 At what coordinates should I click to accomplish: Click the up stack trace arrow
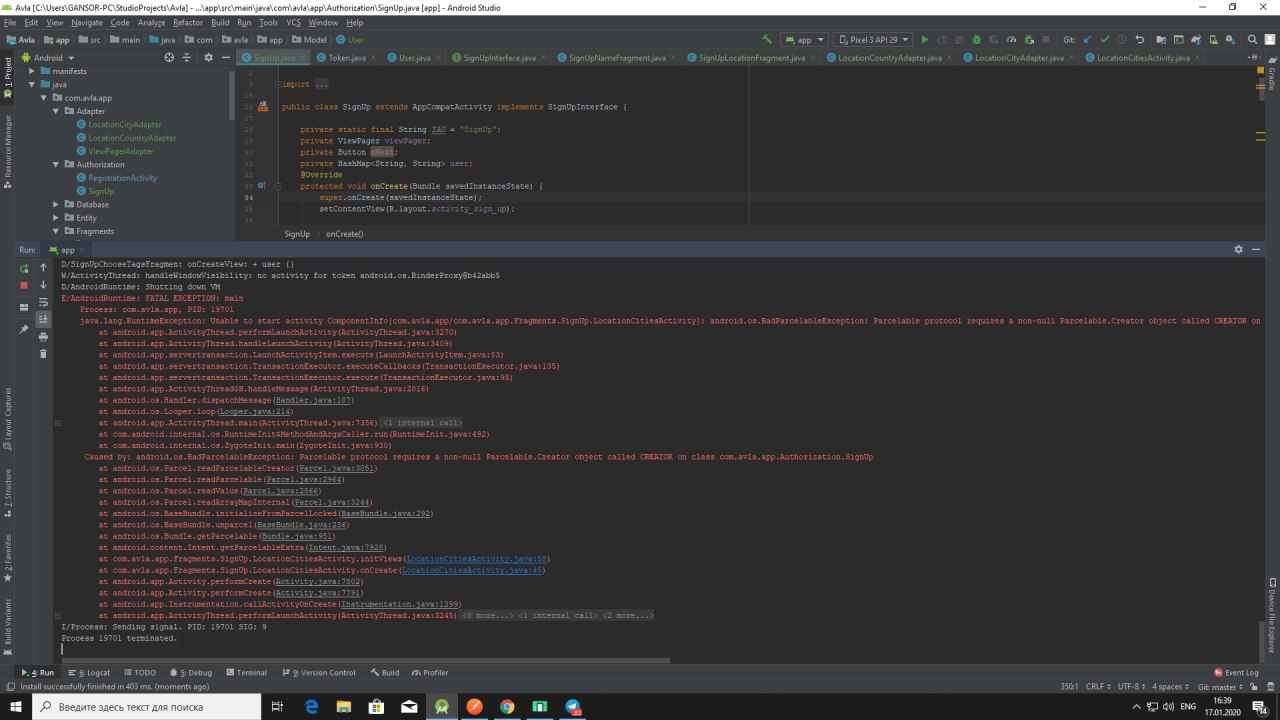tap(43, 268)
